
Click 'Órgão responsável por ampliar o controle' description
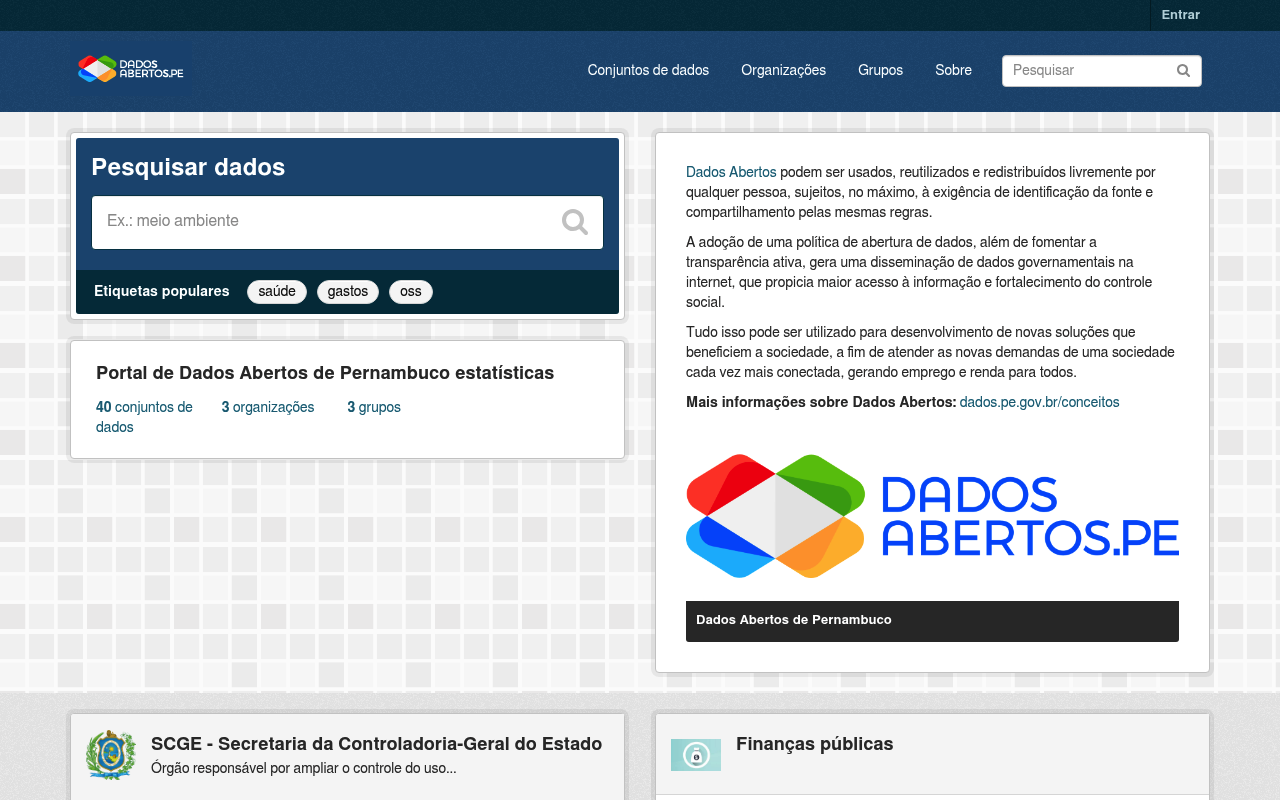pos(304,769)
